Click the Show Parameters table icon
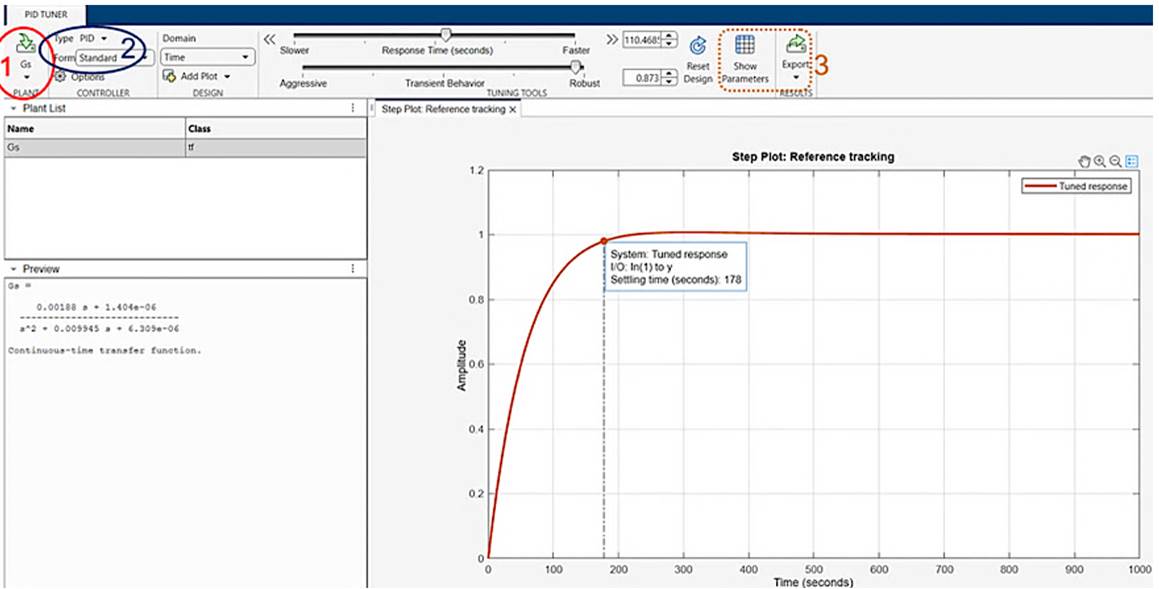1159x589 pixels. click(745, 46)
